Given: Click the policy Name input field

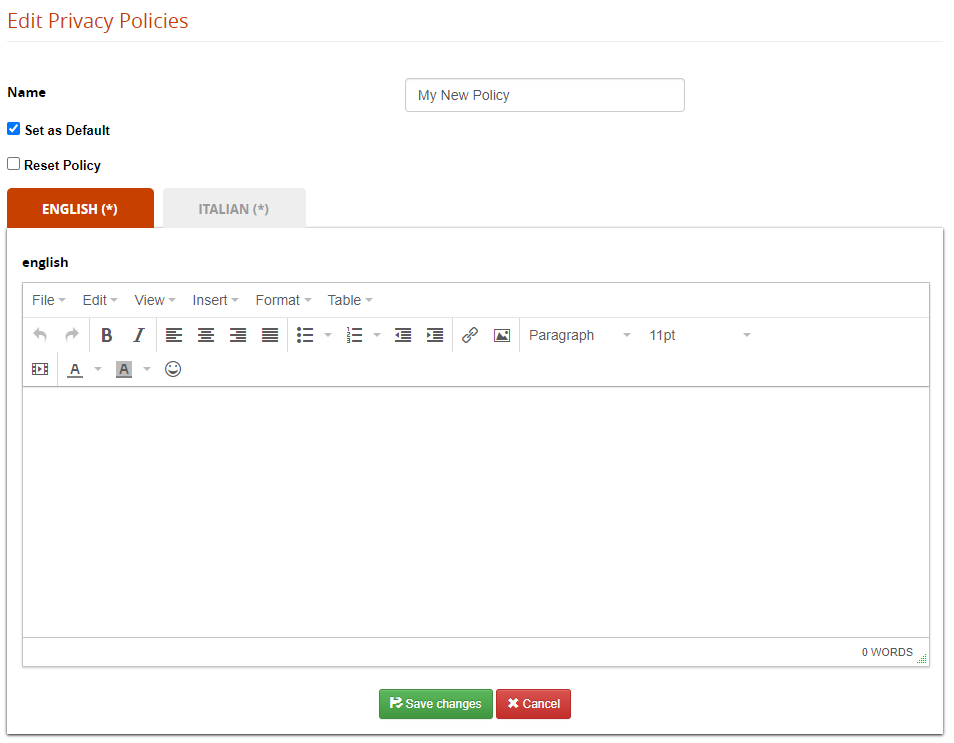Looking at the screenshot, I should (x=544, y=95).
